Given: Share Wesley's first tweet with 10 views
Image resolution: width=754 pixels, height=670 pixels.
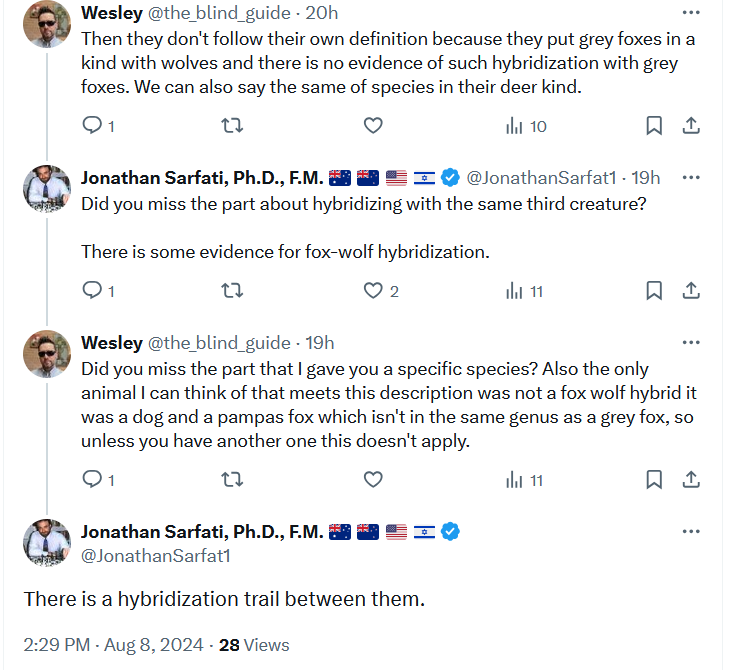Looking at the screenshot, I should pyautogui.click(x=690, y=126).
